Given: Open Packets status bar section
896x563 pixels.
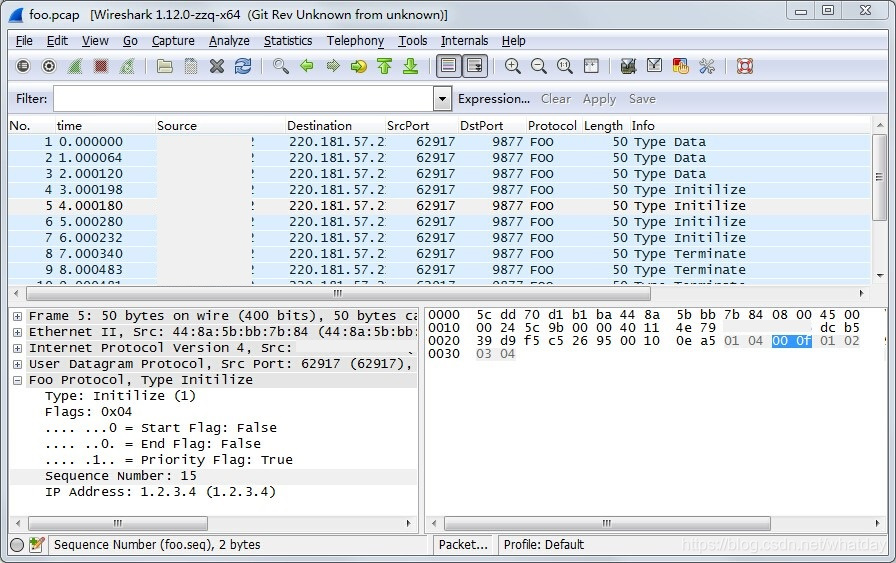Looking at the screenshot, I should click(463, 545).
